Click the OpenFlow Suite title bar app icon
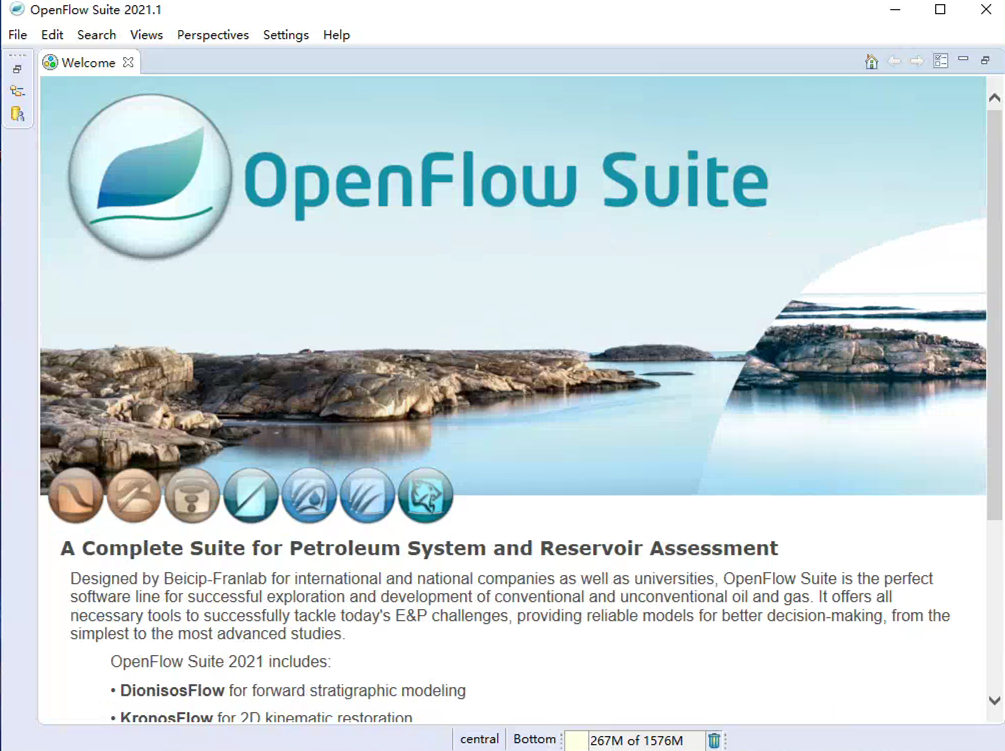This screenshot has height=751, width=1005. tap(16, 10)
